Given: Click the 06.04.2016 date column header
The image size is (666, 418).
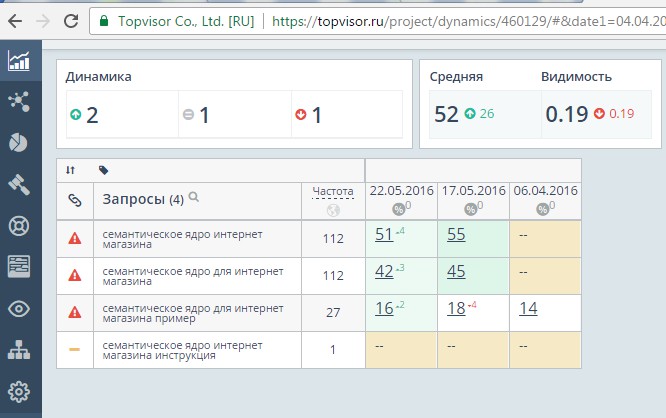Looking at the screenshot, I should (x=545, y=191).
